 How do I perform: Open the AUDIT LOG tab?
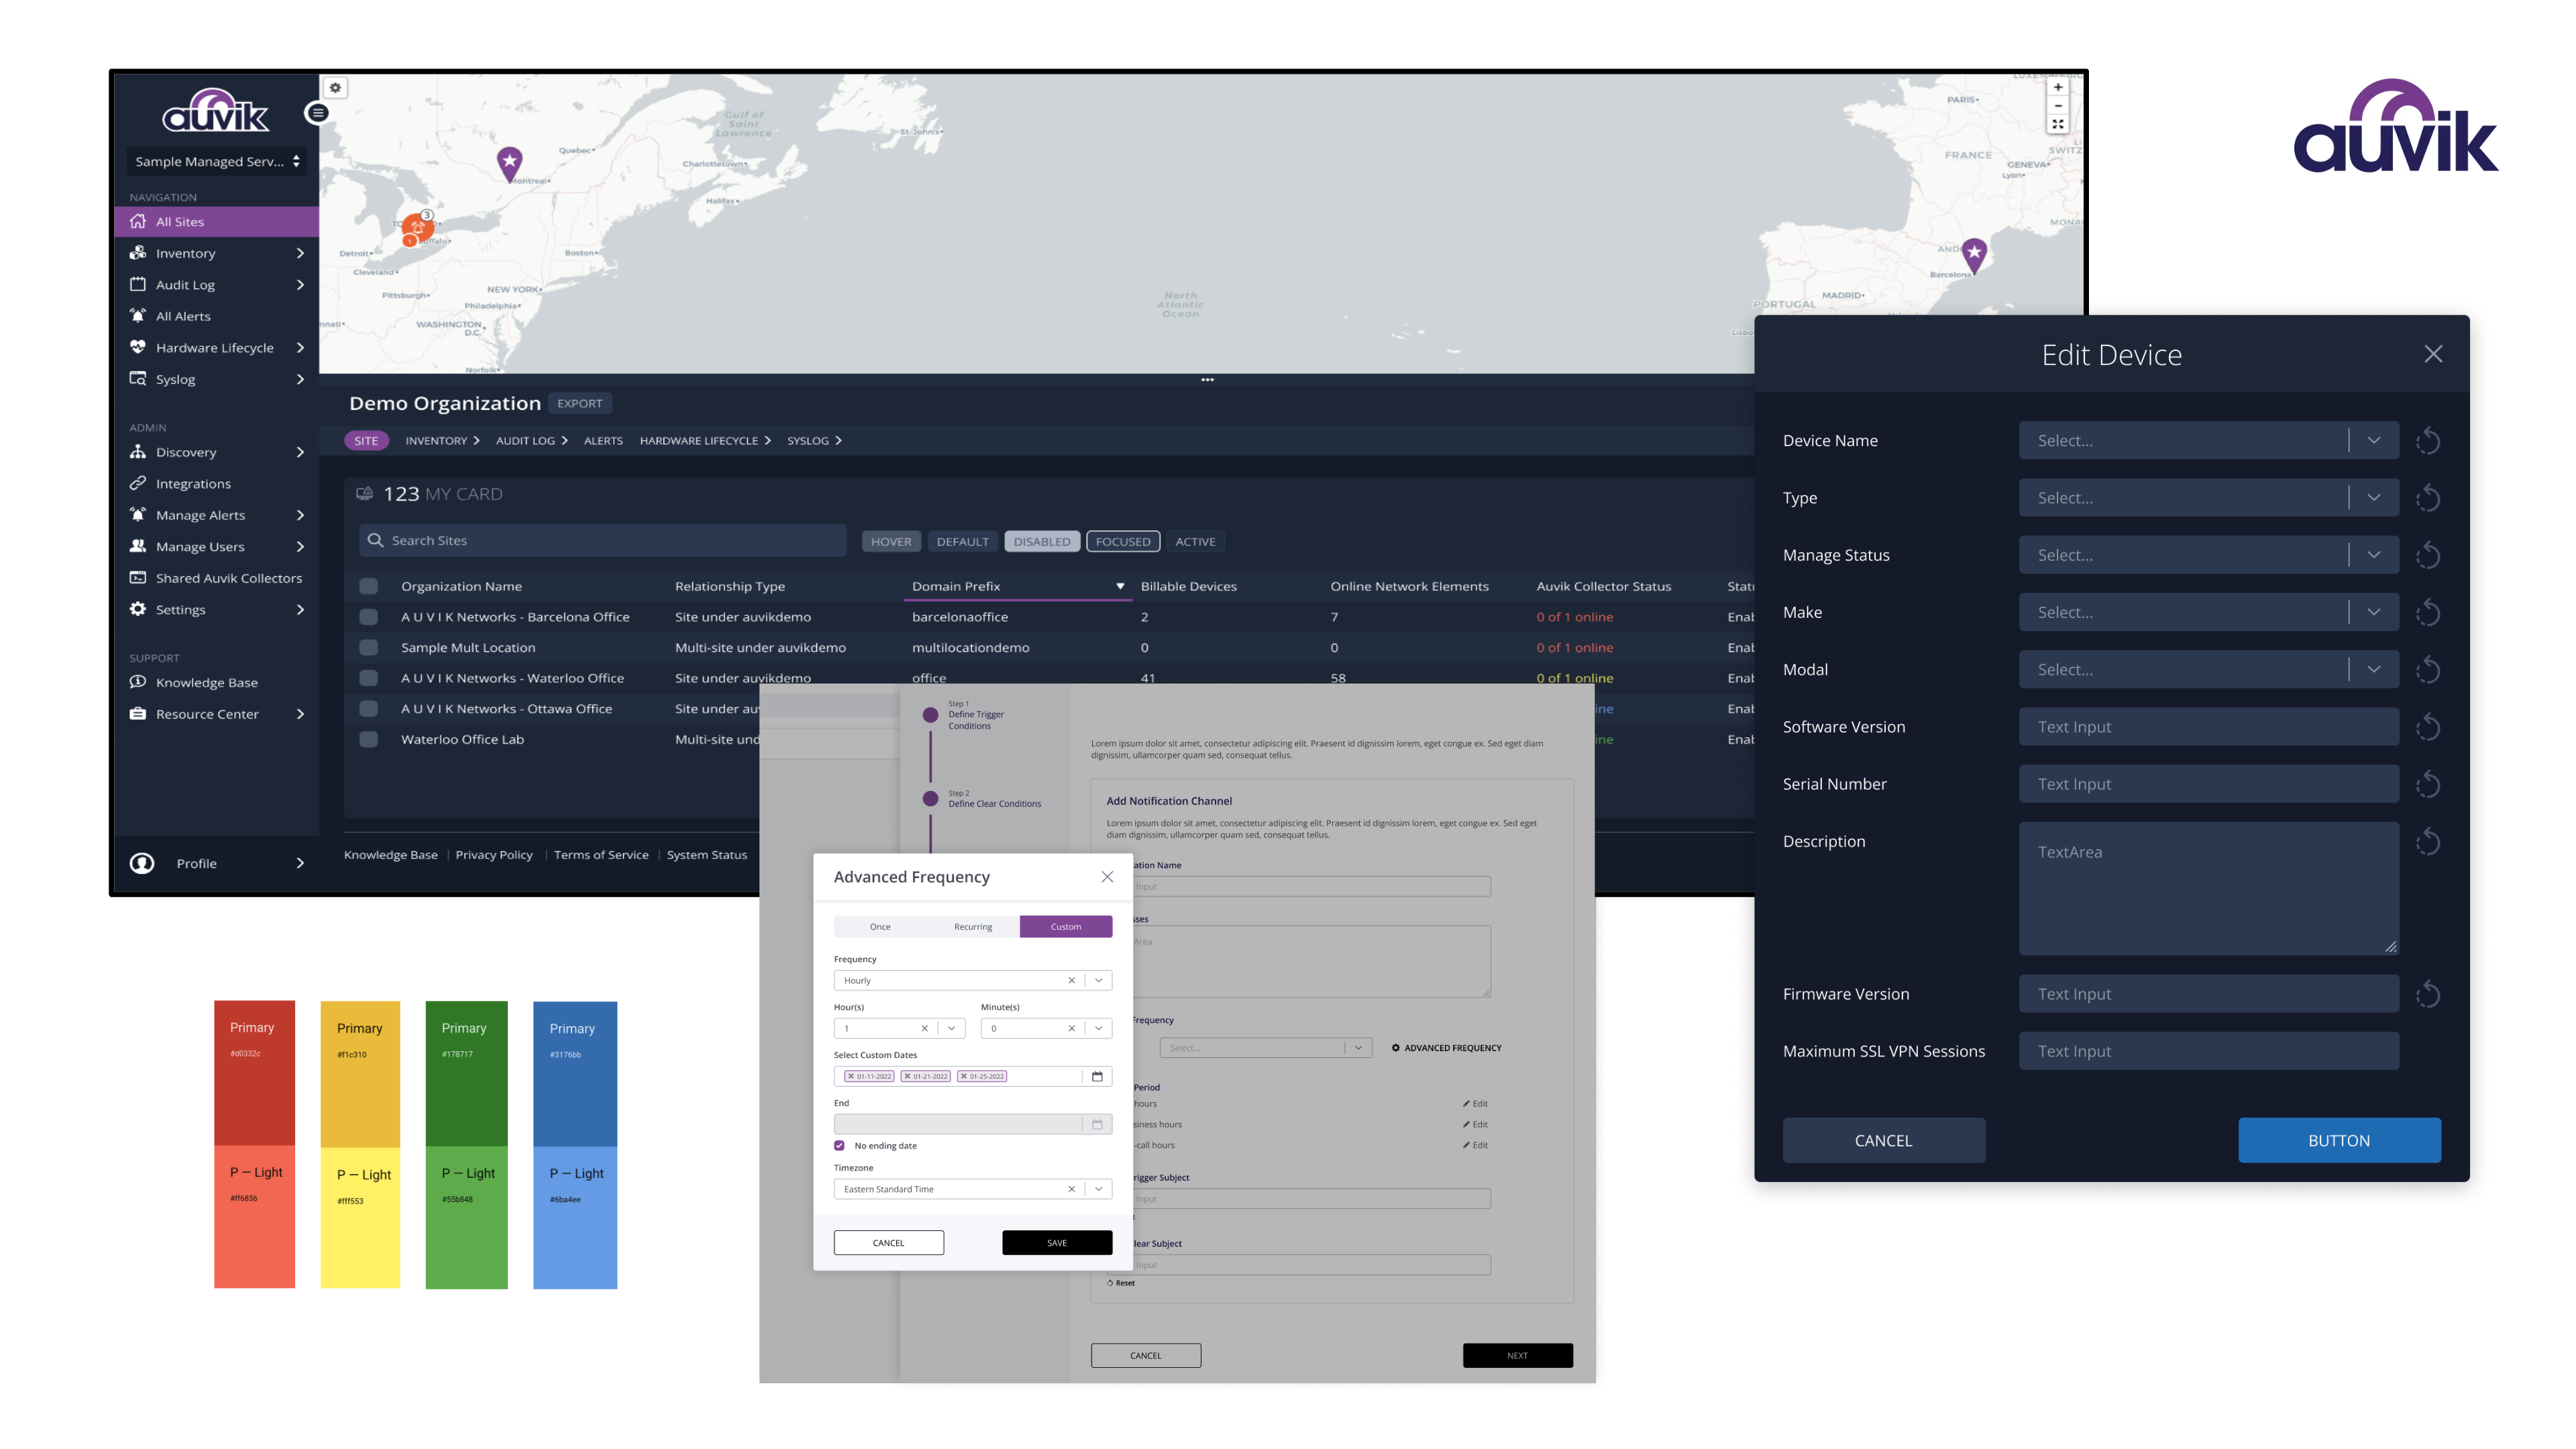tap(531, 441)
